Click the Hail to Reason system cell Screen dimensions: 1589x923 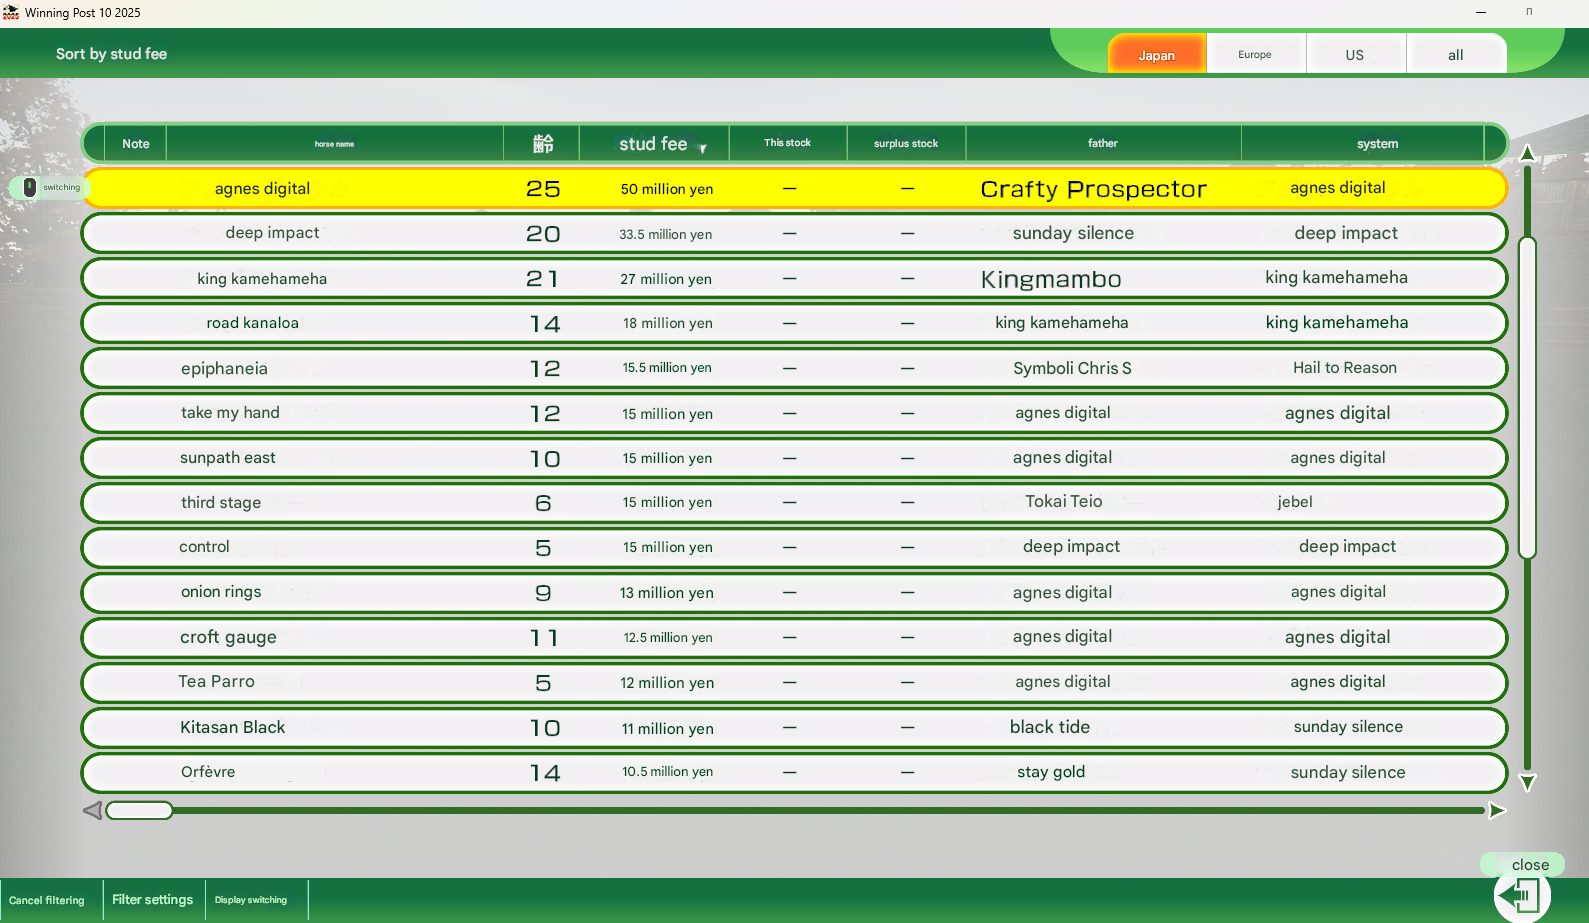coord(1344,368)
